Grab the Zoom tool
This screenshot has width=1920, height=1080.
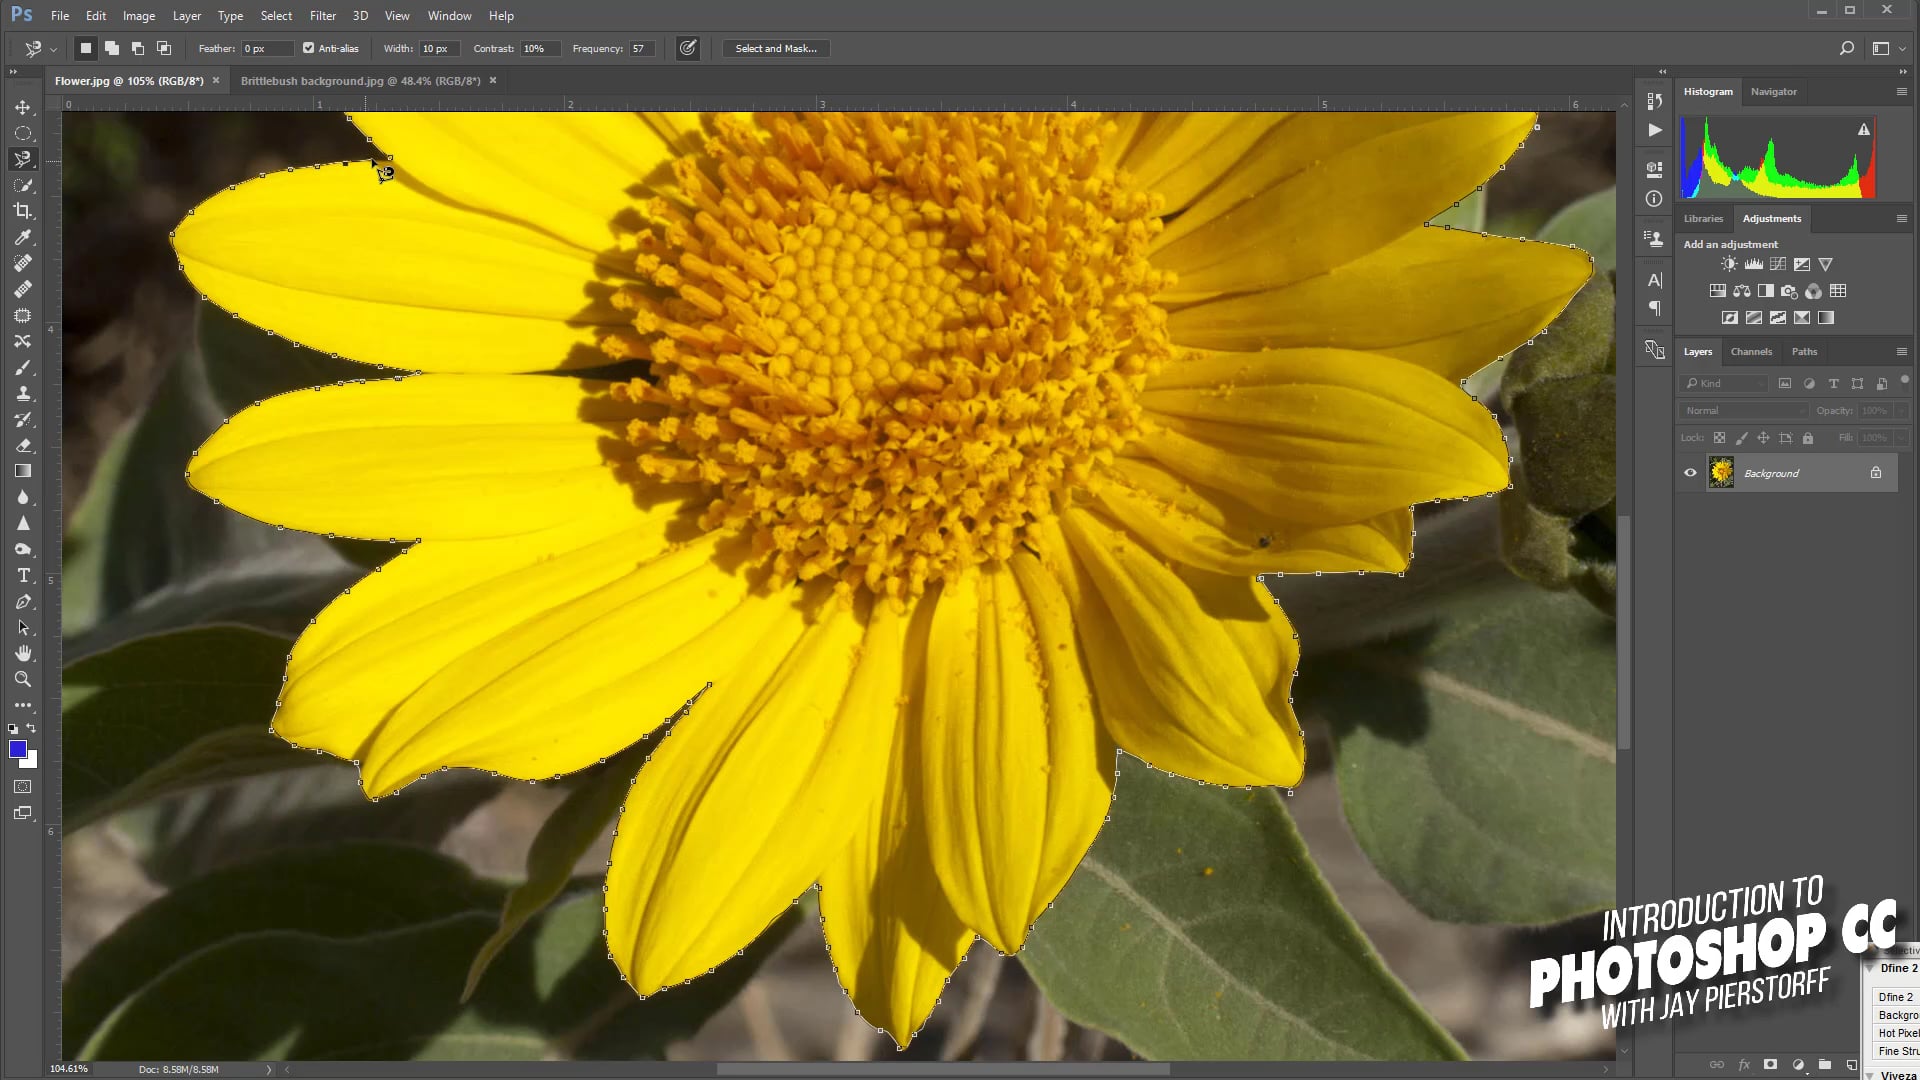[22, 679]
